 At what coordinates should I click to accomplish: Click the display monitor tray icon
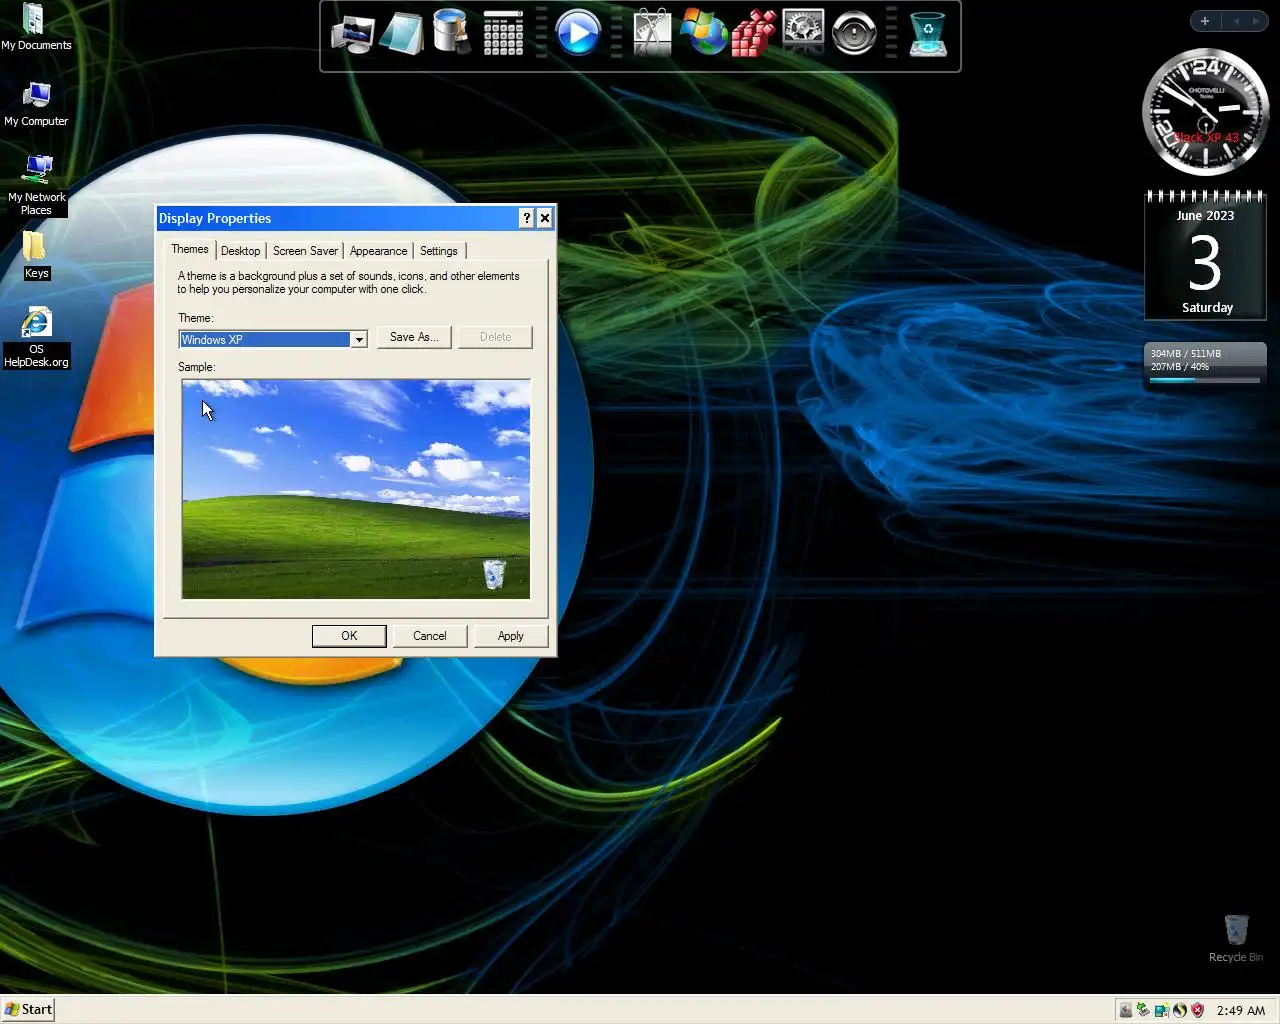coord(1161,1010)
